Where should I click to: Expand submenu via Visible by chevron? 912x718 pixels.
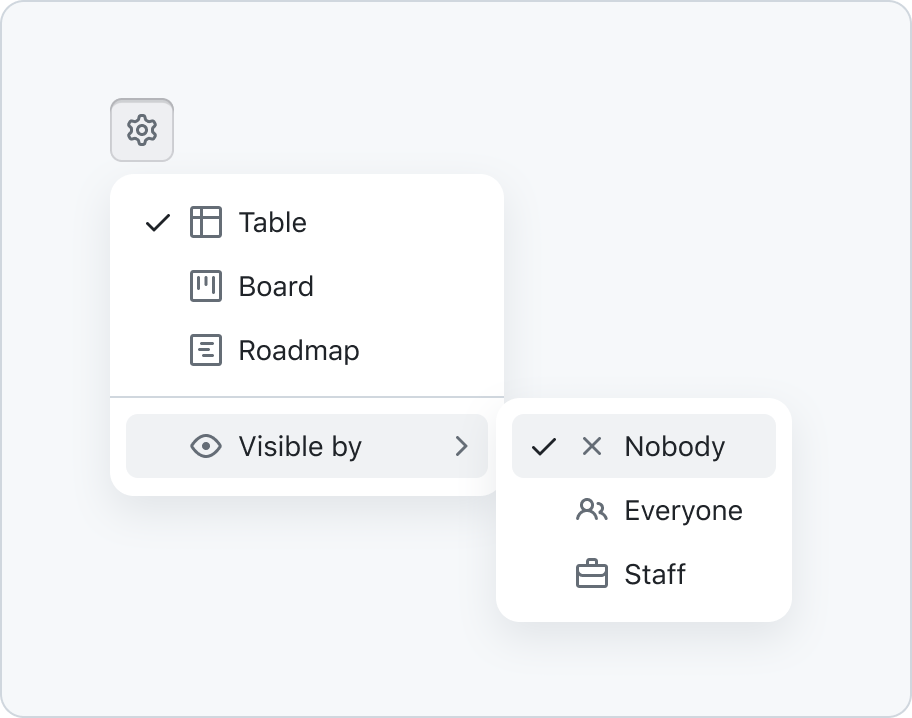(462, 446)
